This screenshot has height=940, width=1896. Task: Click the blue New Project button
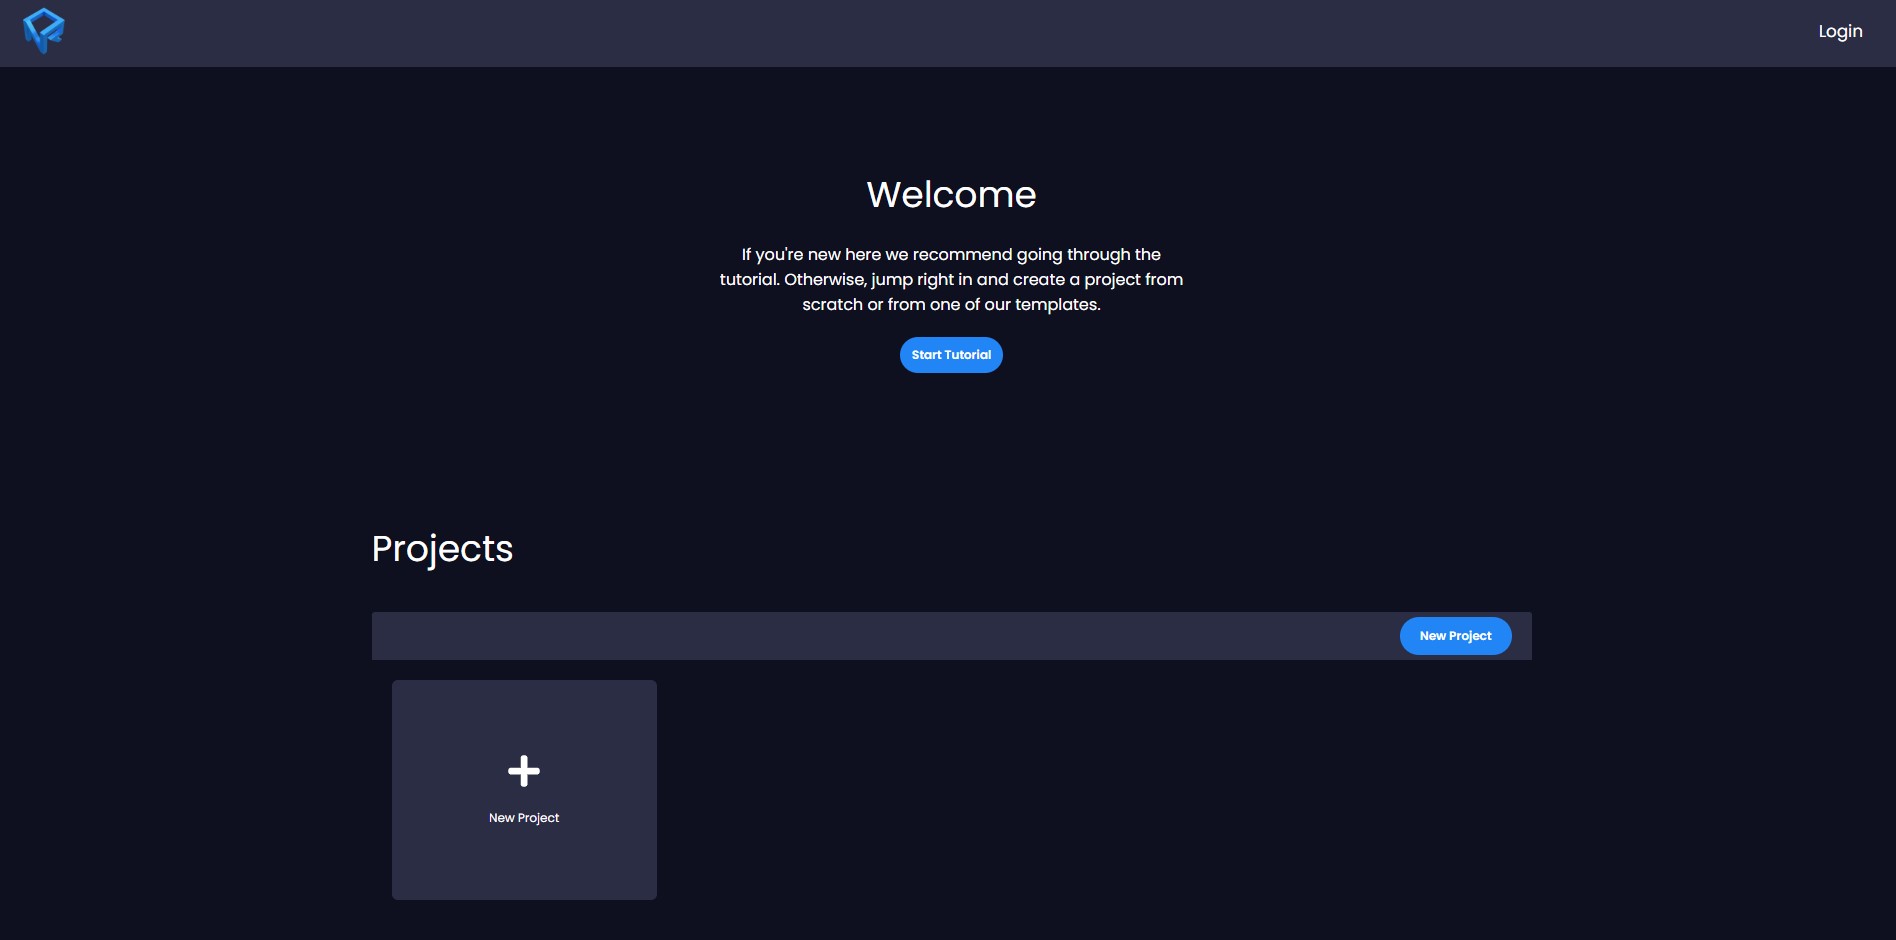[x=1455, y=636]
